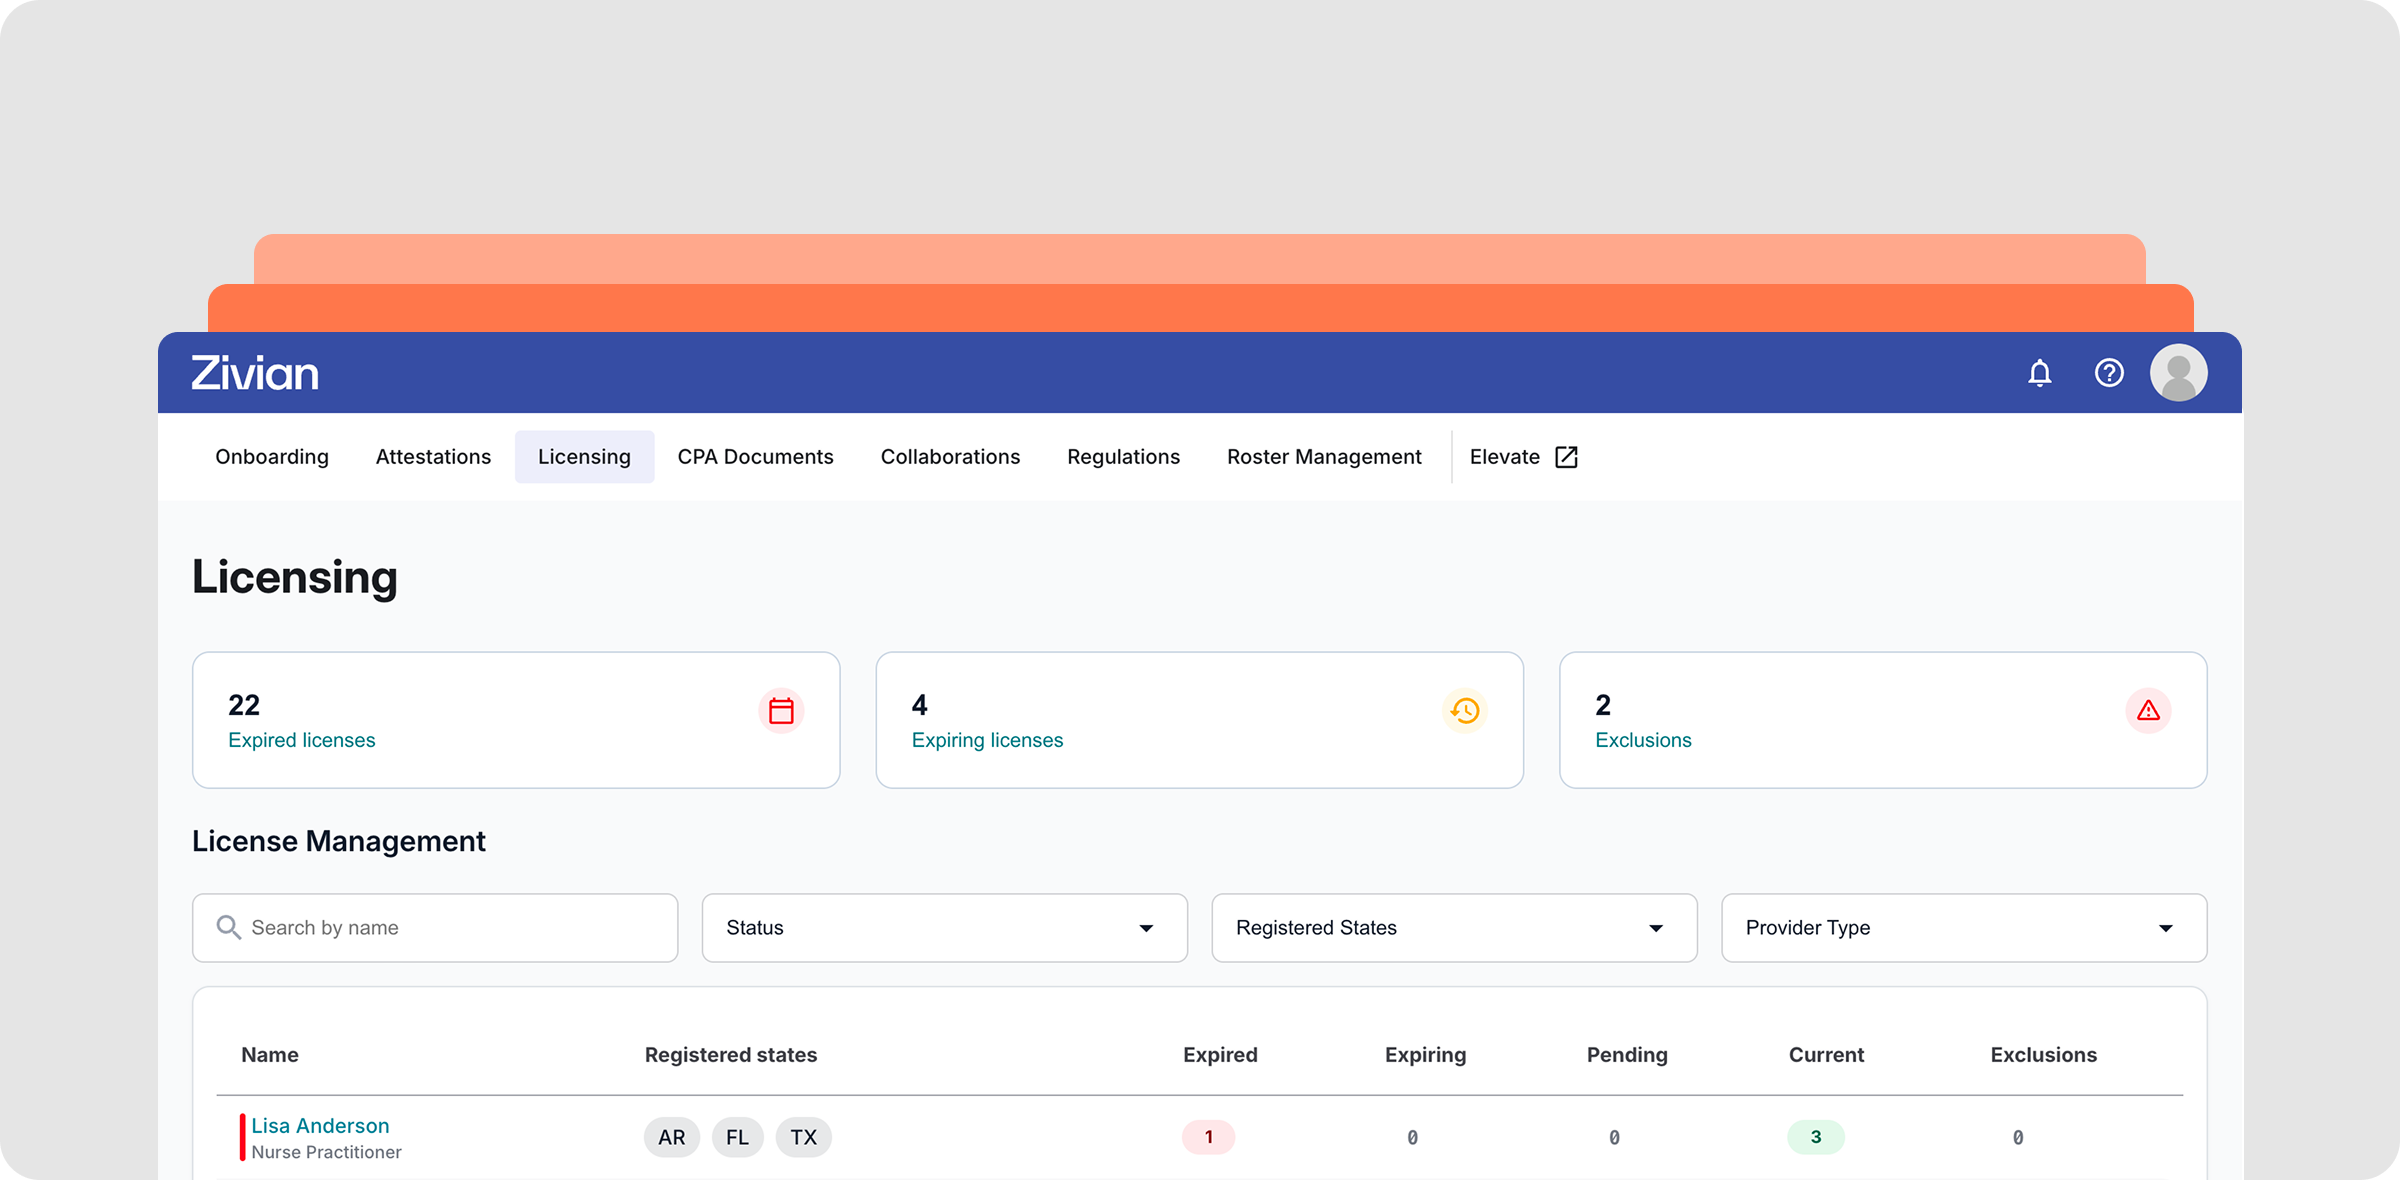This screenshot has height=1181, width=2400.
Task: Open the Expired licenses link
Action: [301, 740]
